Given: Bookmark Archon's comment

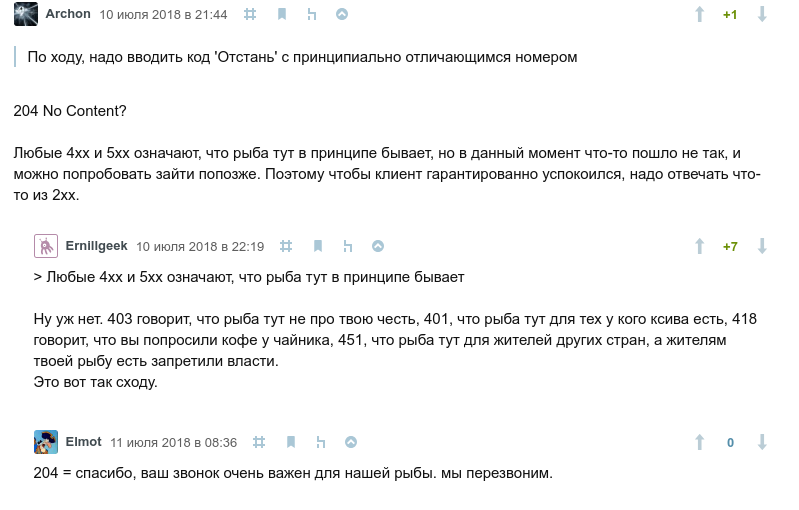Looking at the screenshot, I should click(x=282, y=14).
